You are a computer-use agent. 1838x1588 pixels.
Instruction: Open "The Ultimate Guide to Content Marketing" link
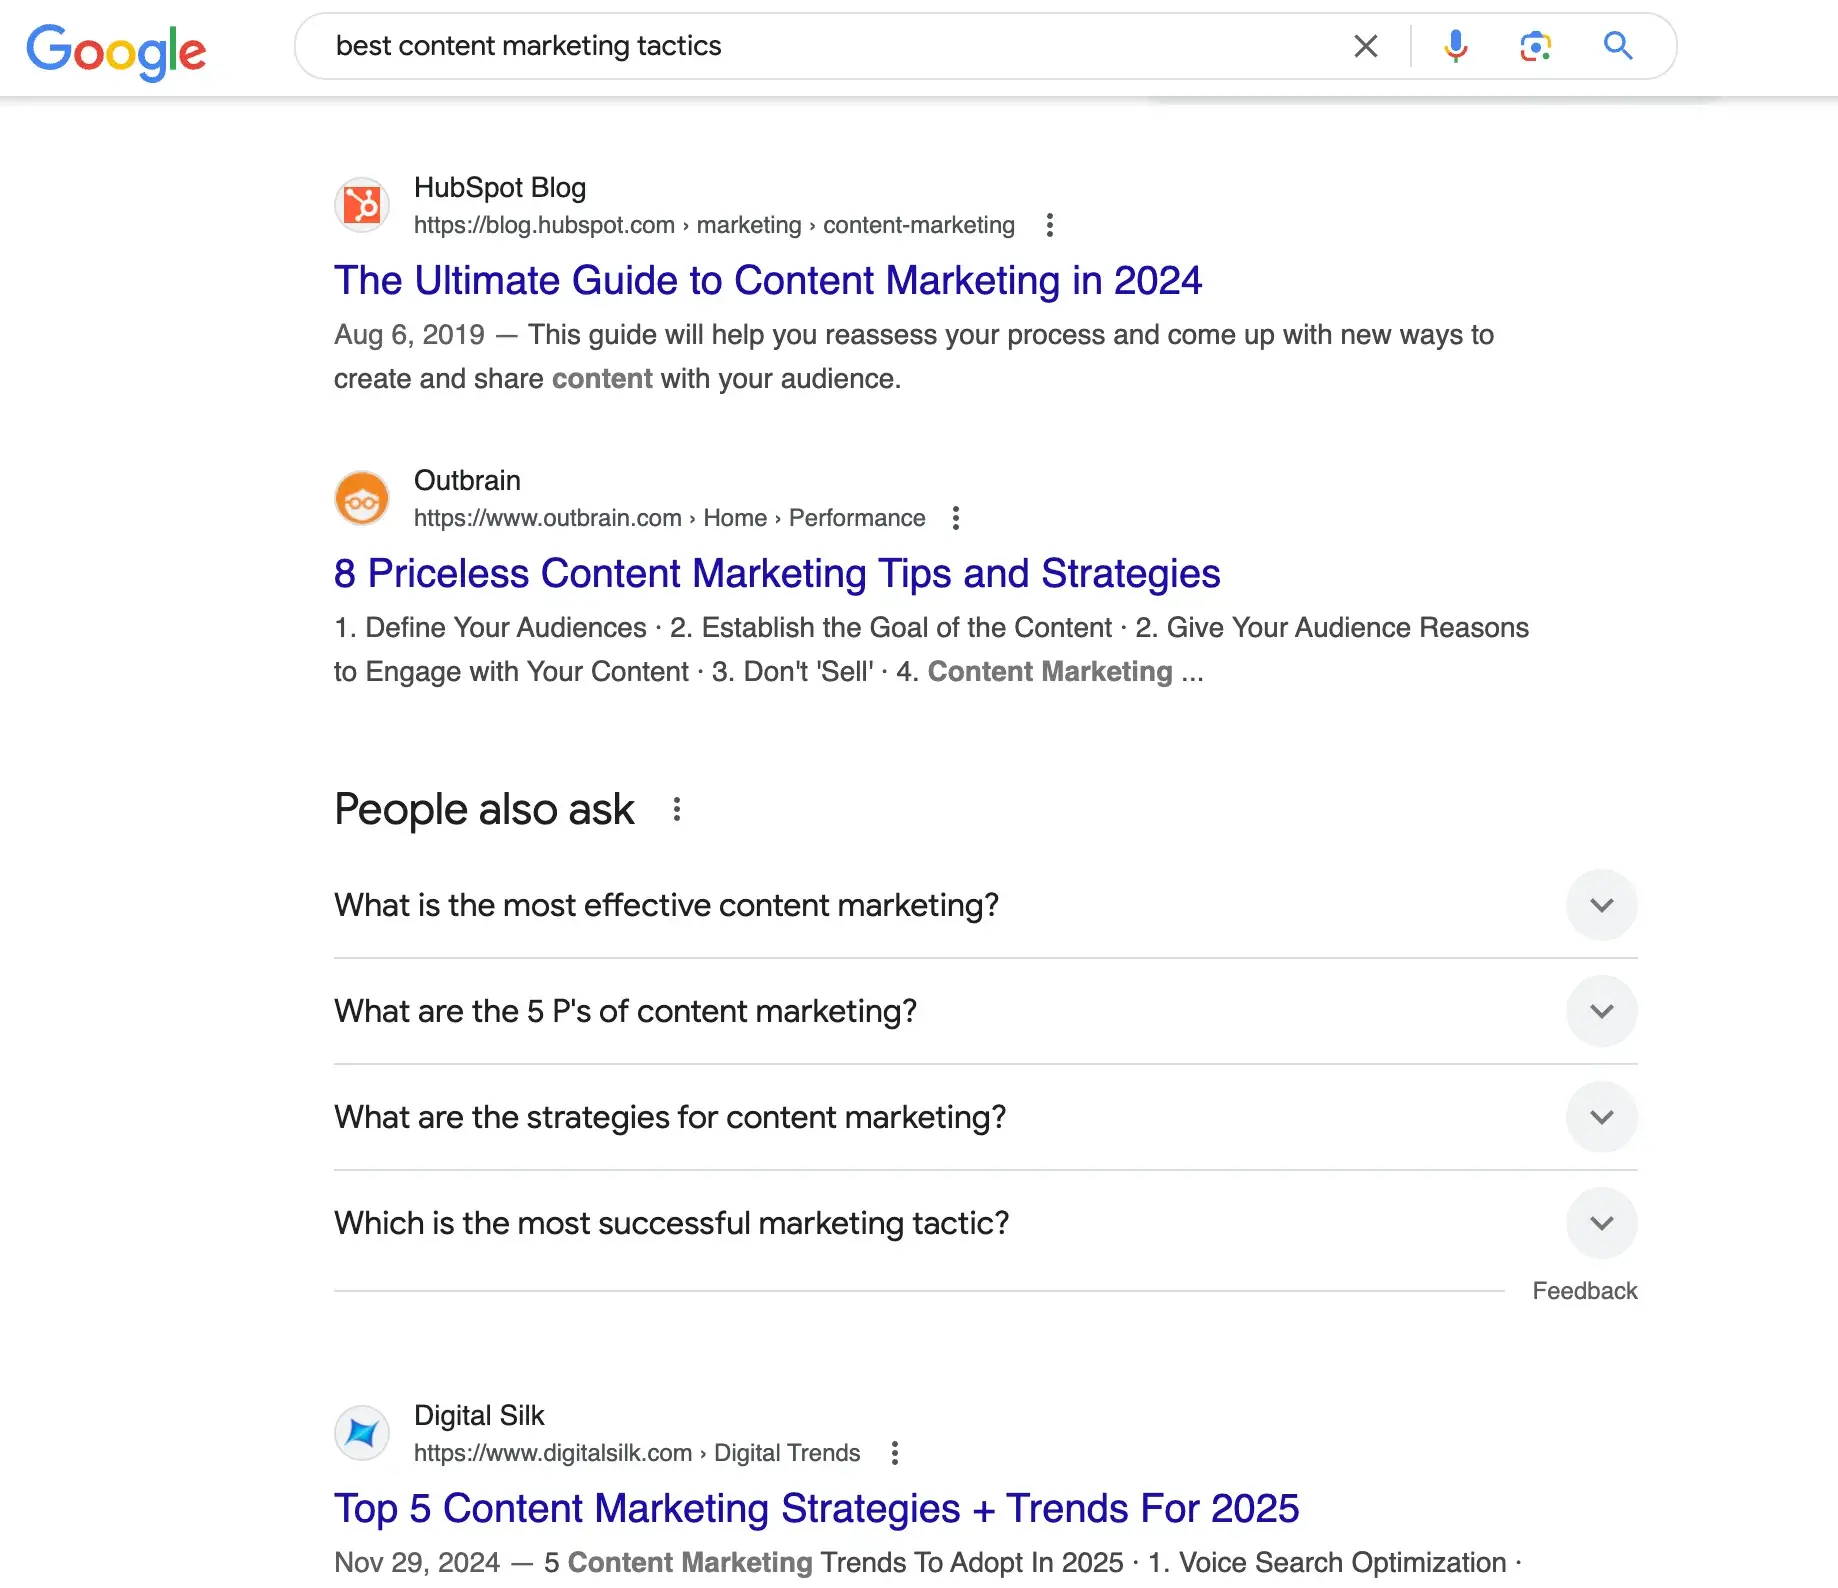(767, 281)
